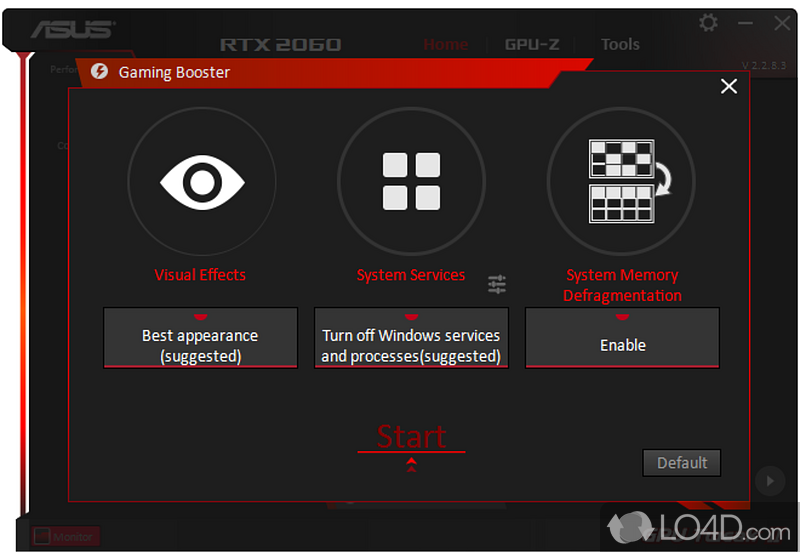Click the Monitor button at bottom left
The image size is (800, 552).
pos(65,537)
